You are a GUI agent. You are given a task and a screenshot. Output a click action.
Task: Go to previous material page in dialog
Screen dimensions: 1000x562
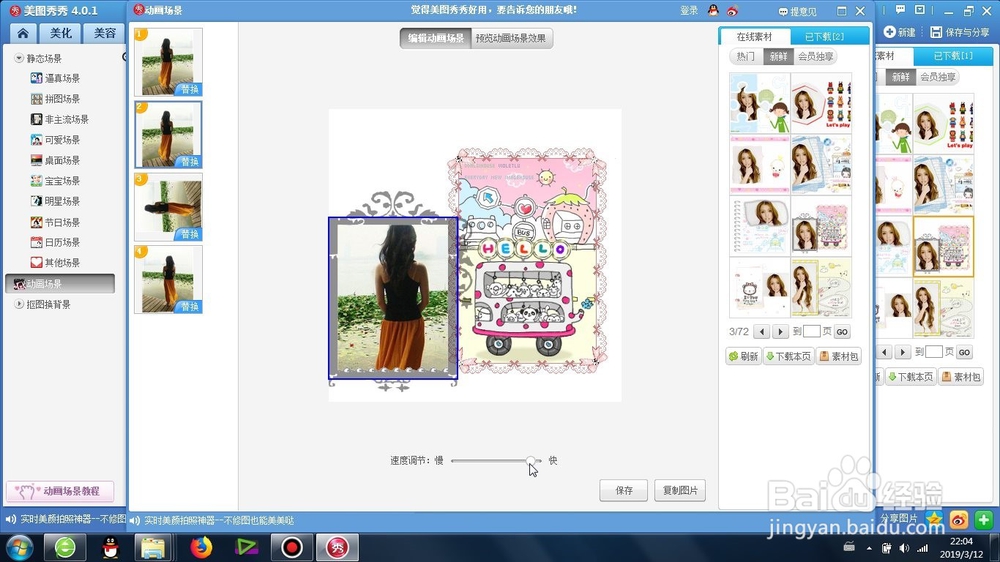[761, 332]
